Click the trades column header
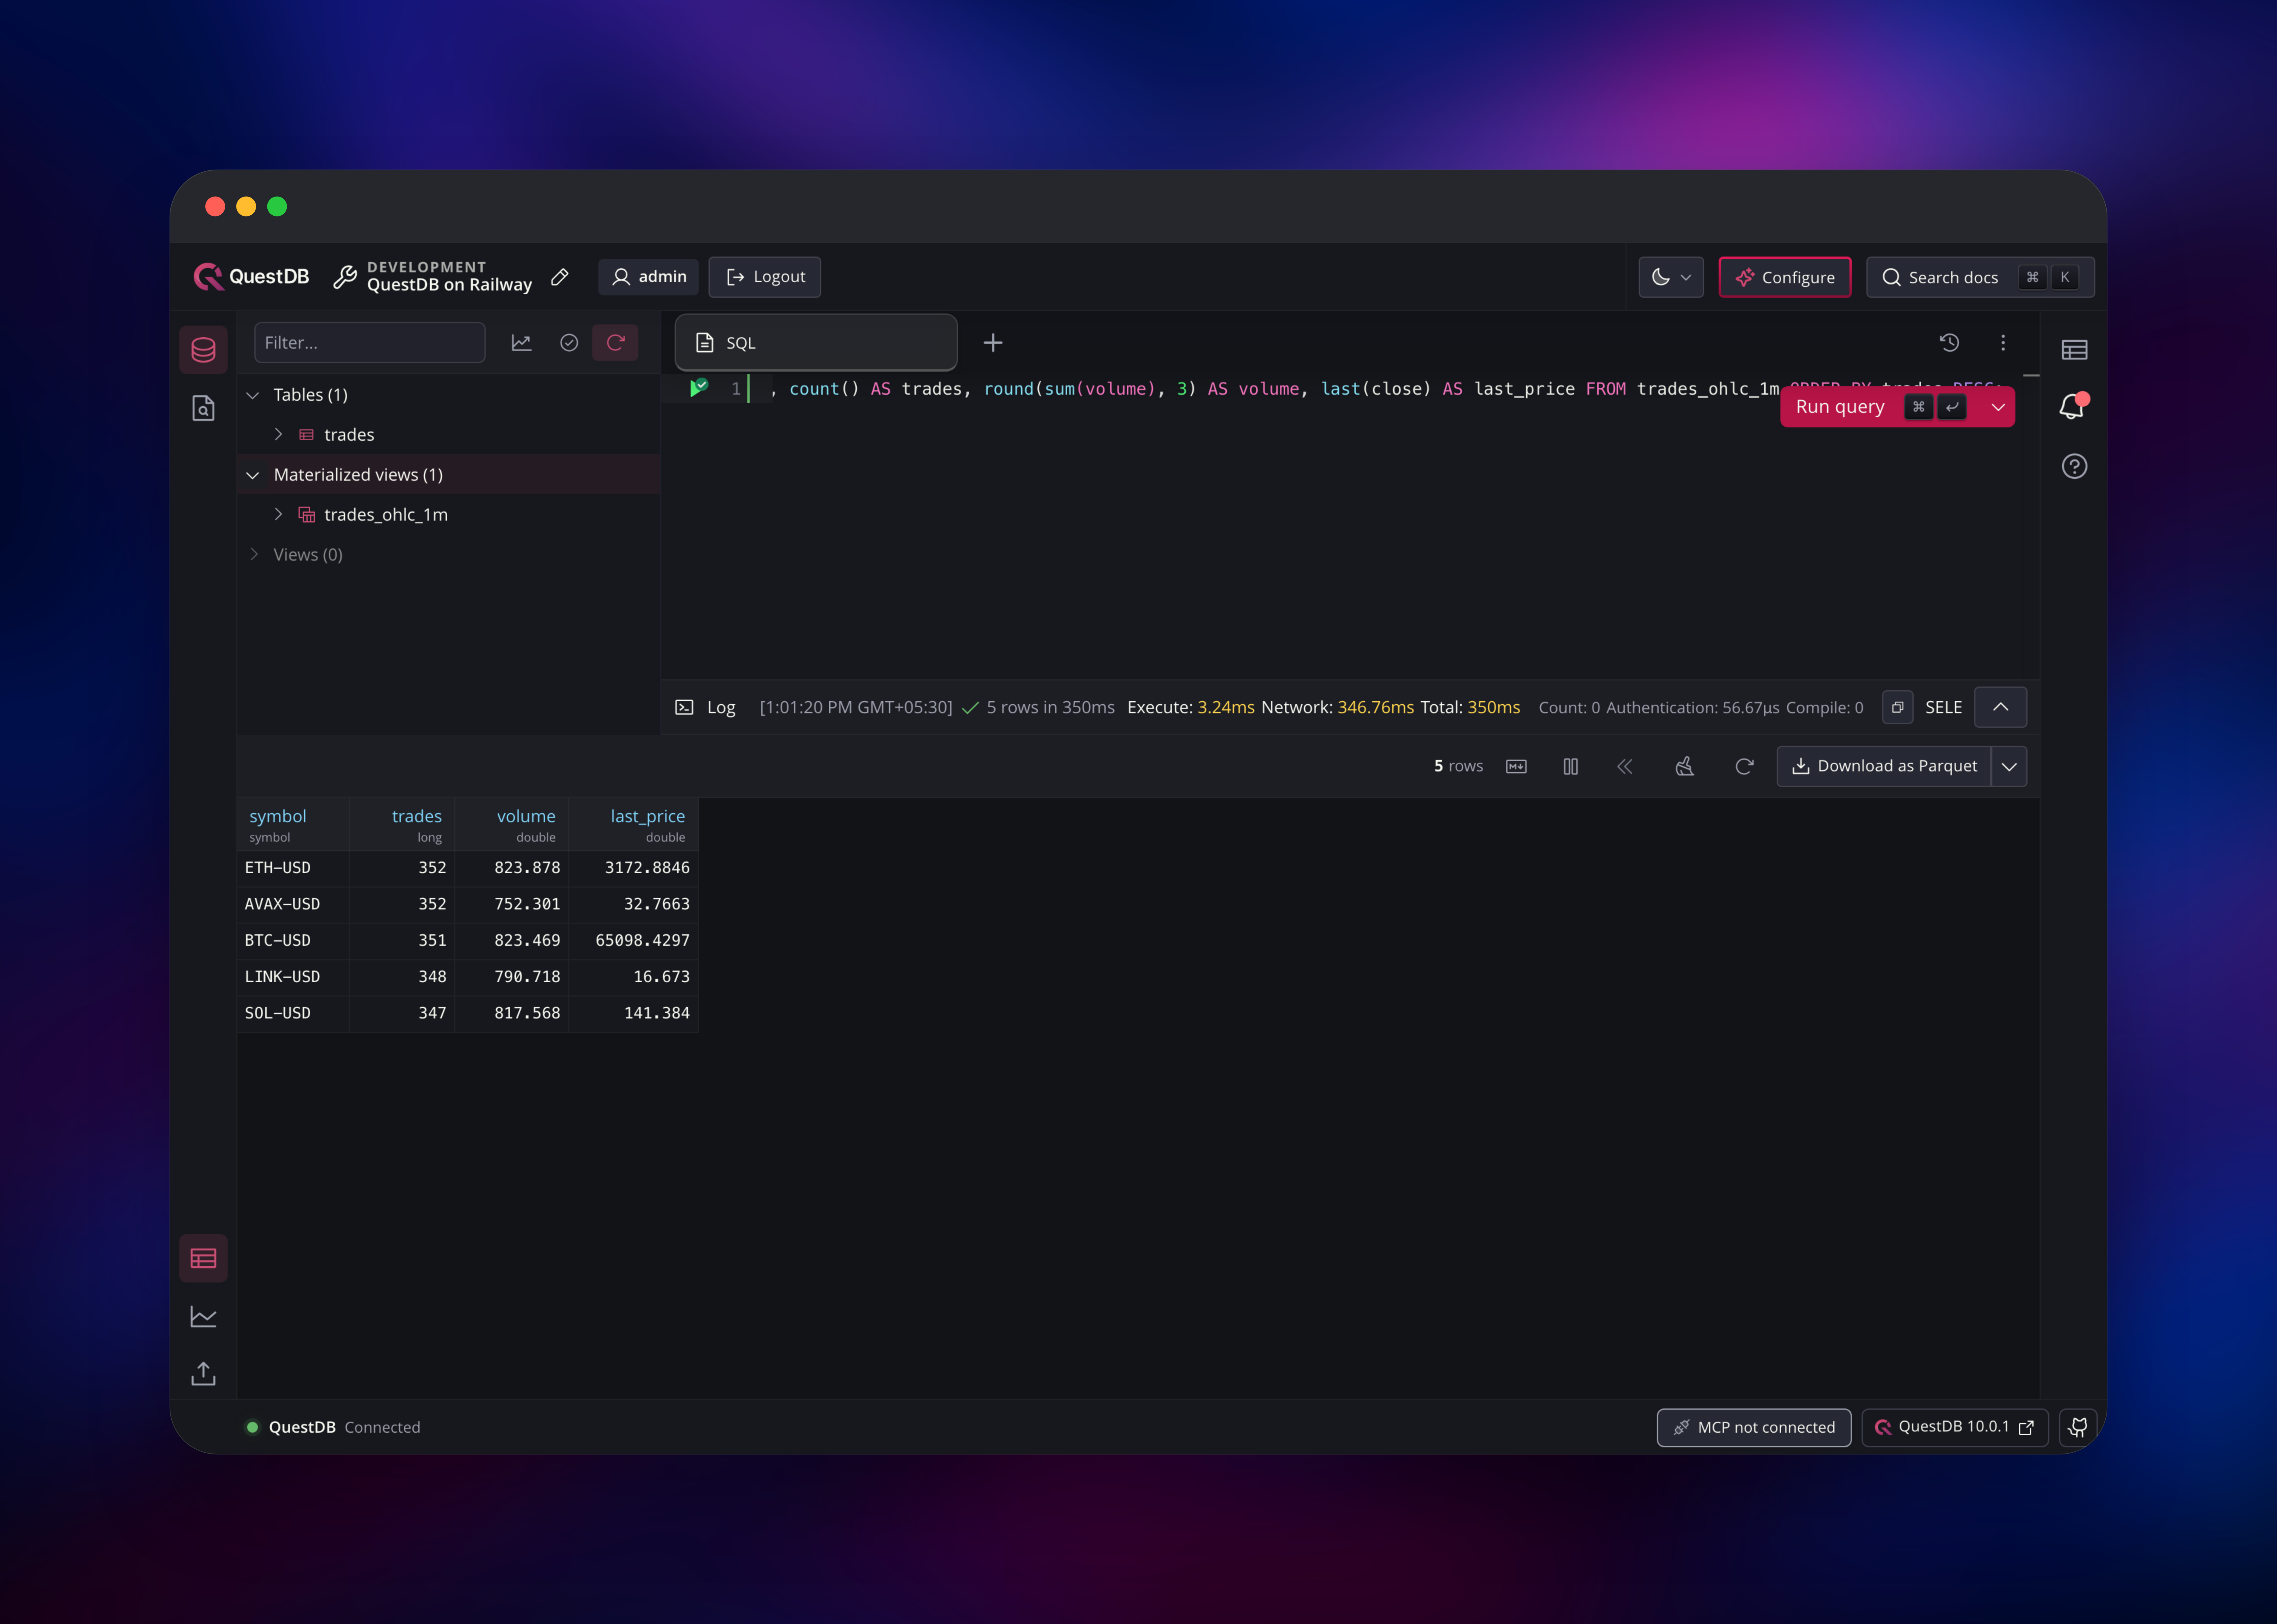 tap(402, 825)
